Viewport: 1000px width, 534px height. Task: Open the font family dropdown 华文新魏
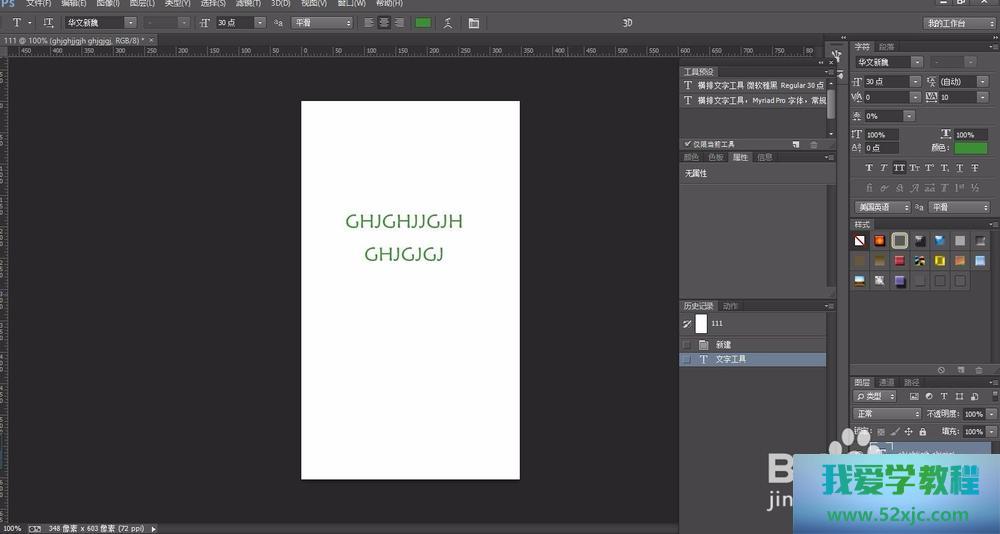[102, 22]
